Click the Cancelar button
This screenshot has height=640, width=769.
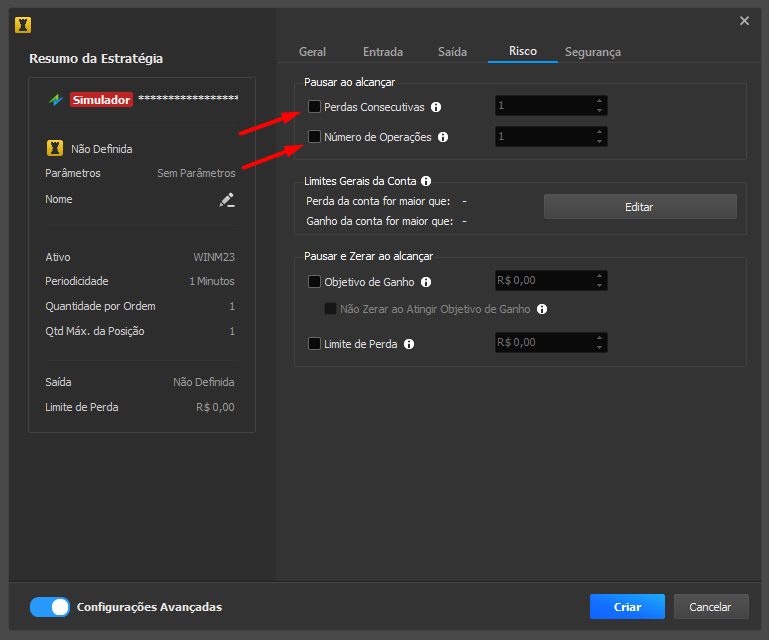tap(711, 607)
